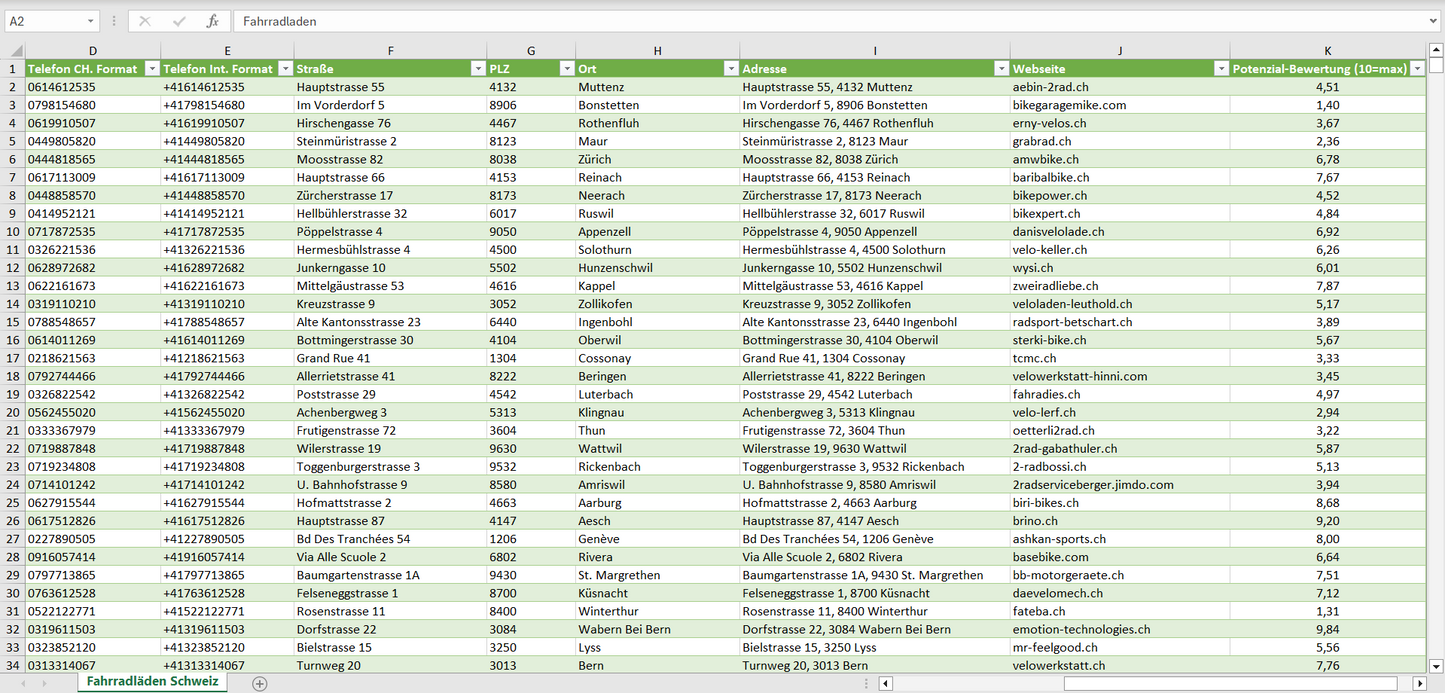Open the Name Box dropdown arrow
The width and height of the screenshot is (1445, 693).
[x=90, y=21]
